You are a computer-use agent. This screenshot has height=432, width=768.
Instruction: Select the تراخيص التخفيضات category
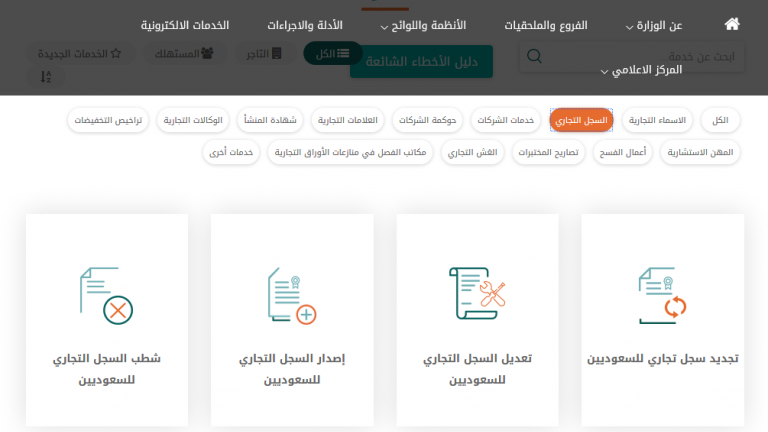(x=108, y=120)
